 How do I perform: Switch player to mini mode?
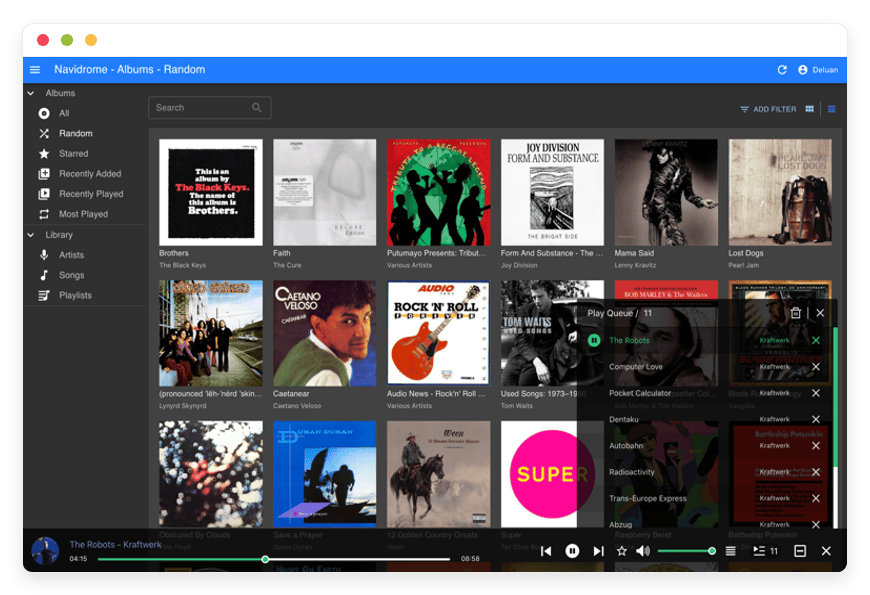800,551
